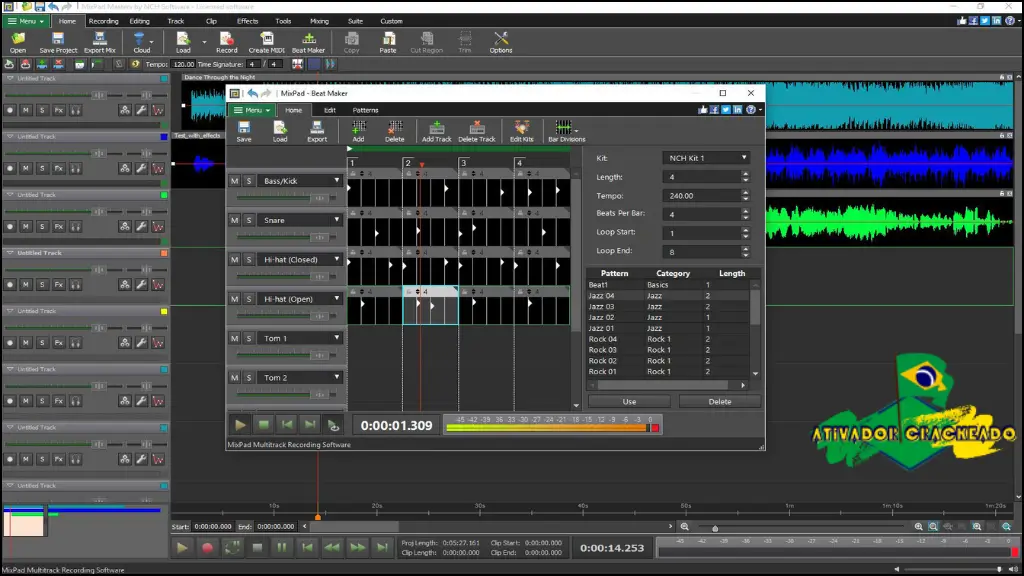Open the Snare instrument dropdown
Image resolution: width=1024 pixels, height=576 pixels.
300,220
